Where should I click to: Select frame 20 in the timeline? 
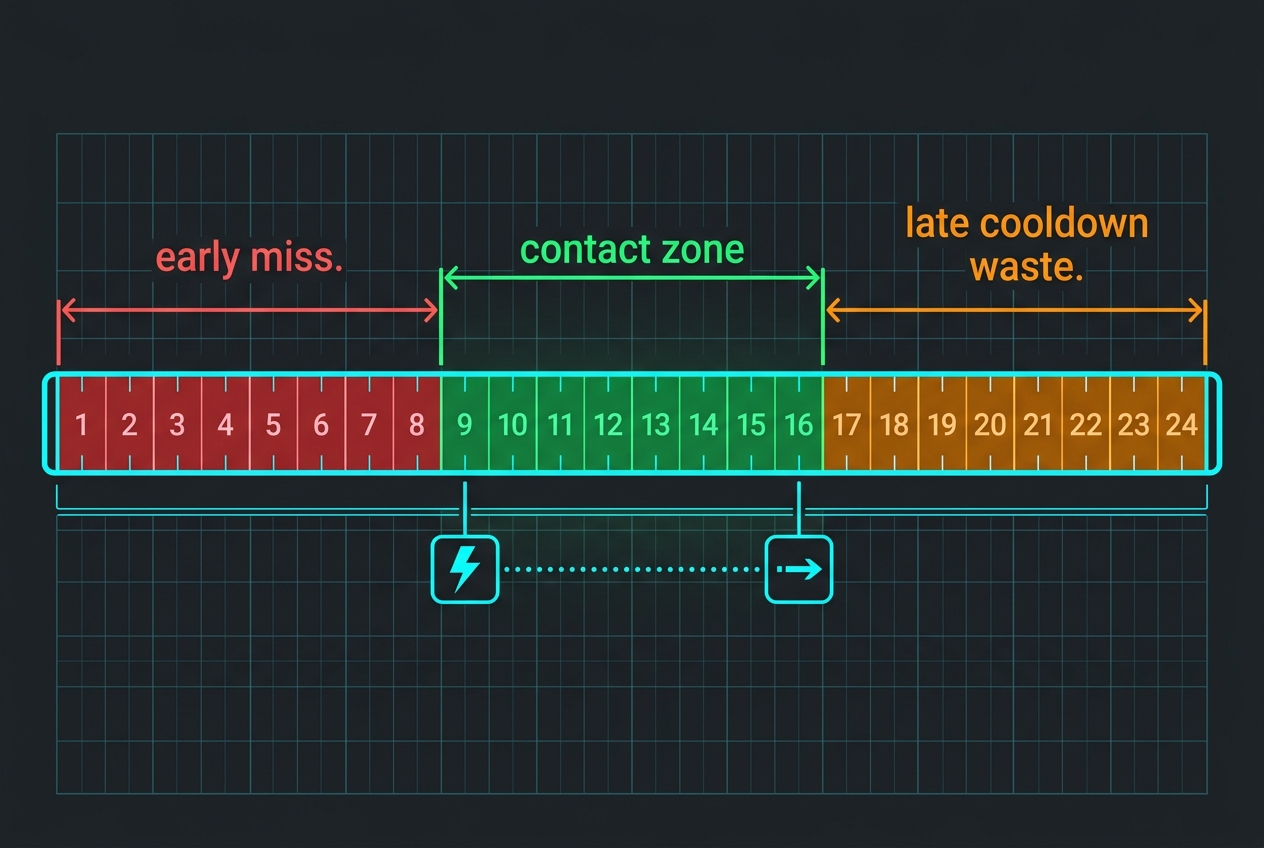point(990,424)
